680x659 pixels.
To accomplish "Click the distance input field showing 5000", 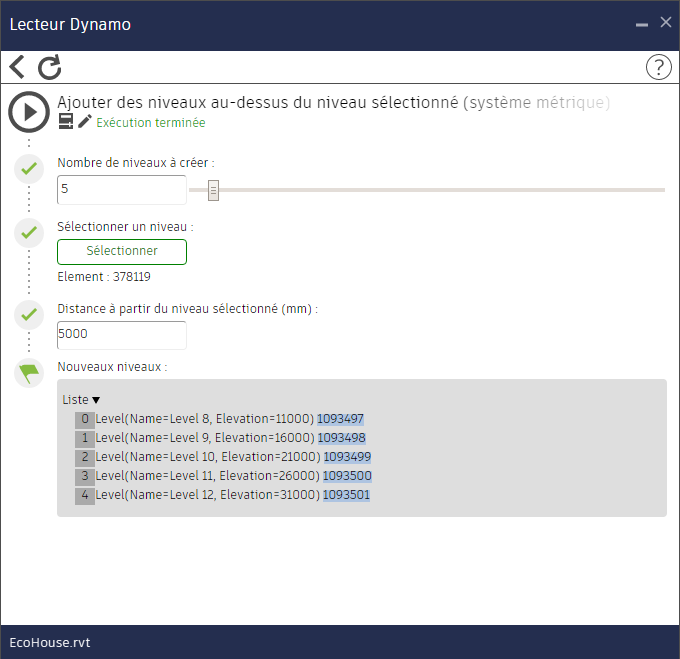I will point(122,335).
